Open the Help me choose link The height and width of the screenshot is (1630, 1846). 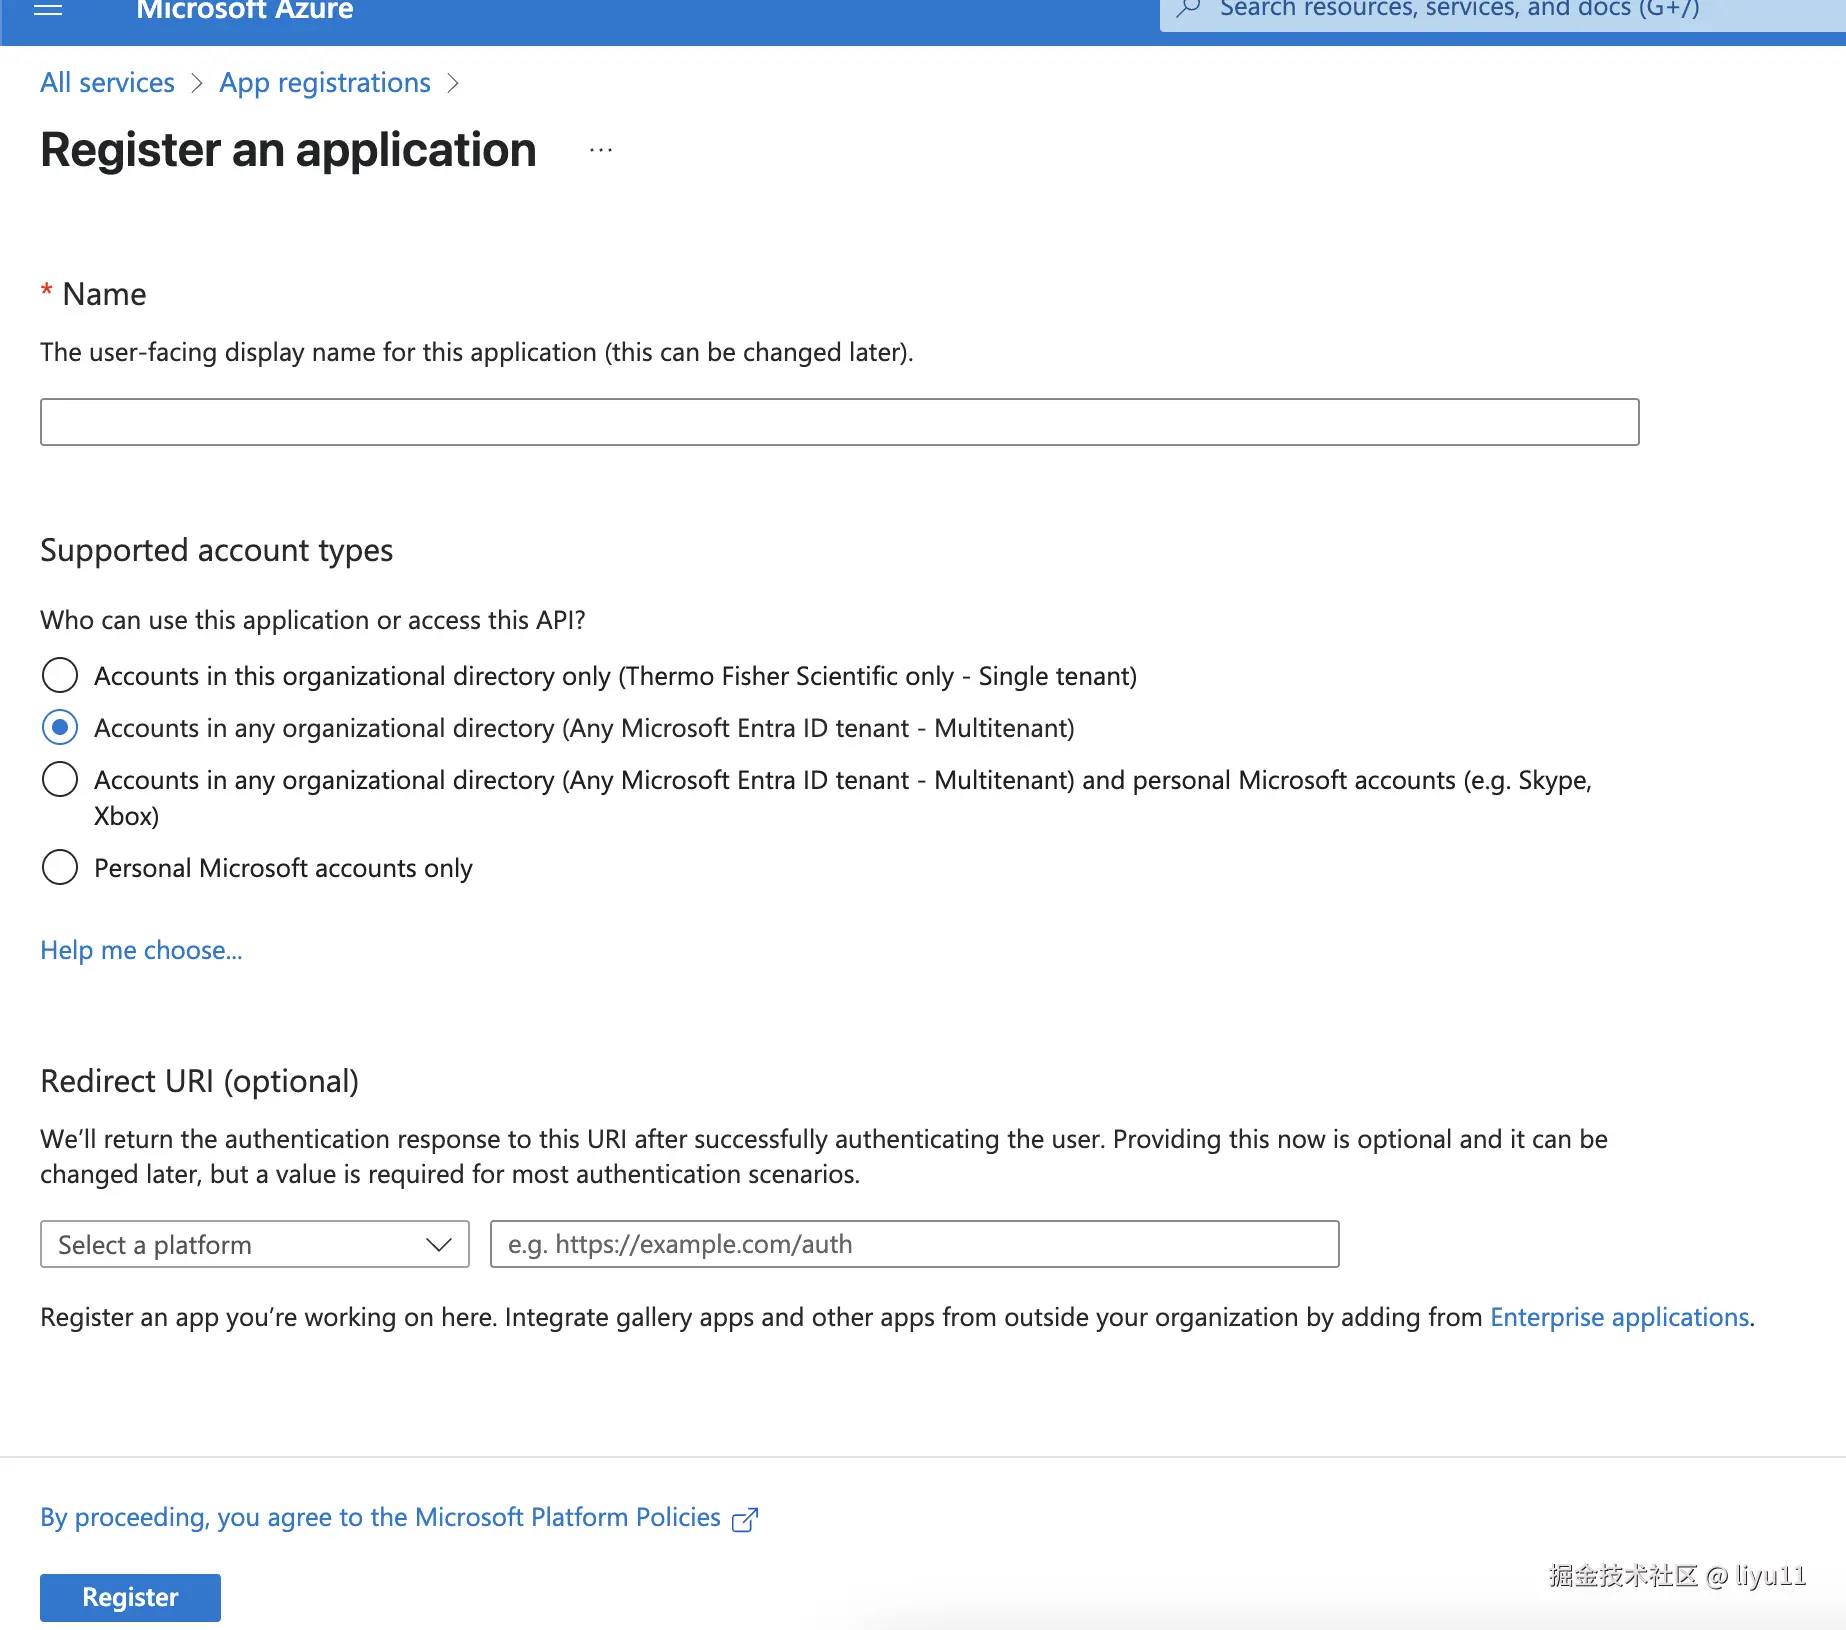[x=141, y=950]
